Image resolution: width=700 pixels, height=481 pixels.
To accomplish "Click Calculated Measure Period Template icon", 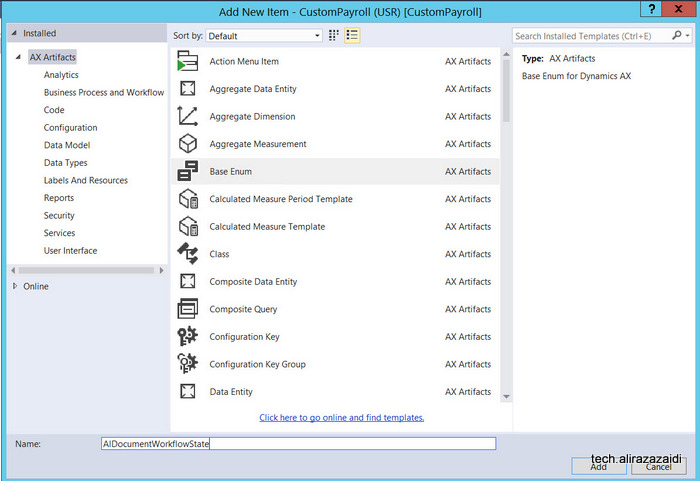I will coord(188,199).
